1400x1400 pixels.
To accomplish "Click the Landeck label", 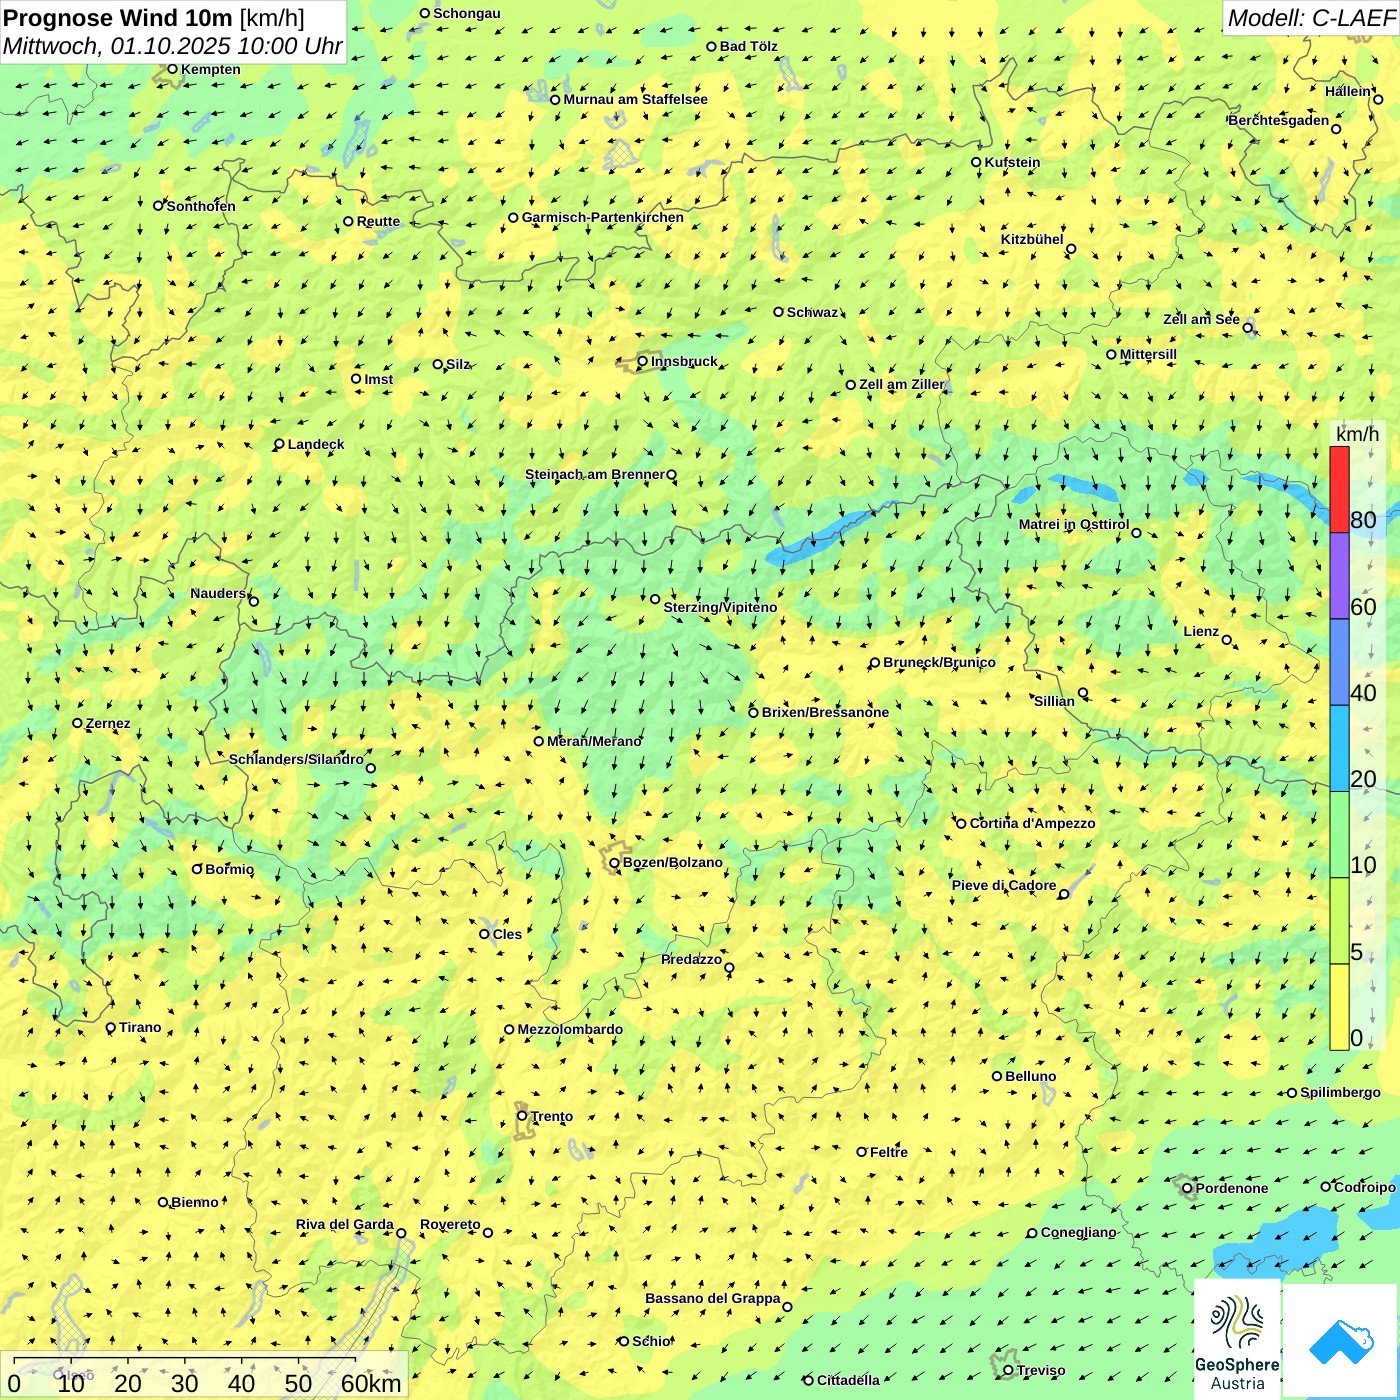I will click(x=316, y=444).
